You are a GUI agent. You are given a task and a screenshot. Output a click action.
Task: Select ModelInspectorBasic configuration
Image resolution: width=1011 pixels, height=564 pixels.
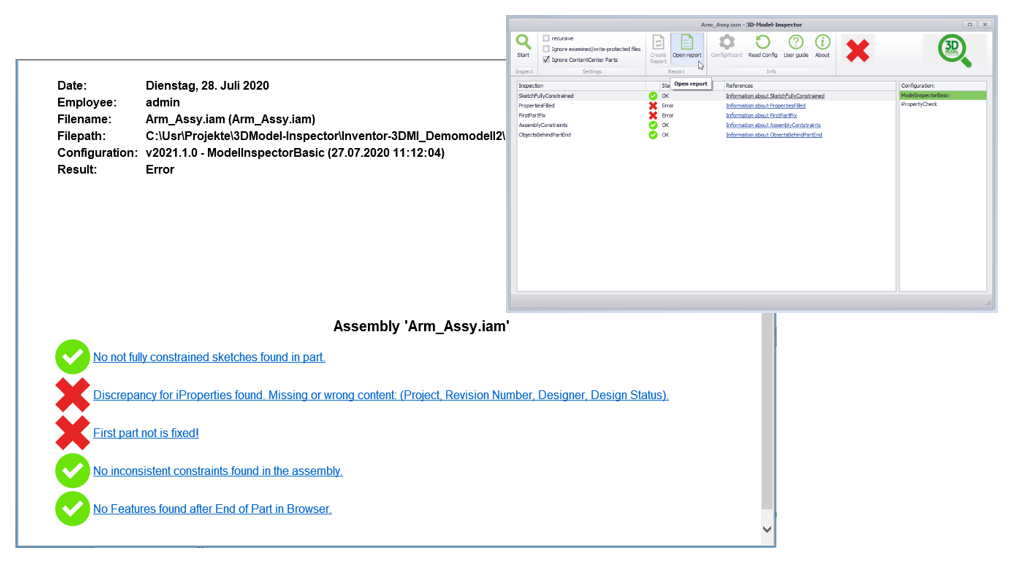click(x=943, y=95)
